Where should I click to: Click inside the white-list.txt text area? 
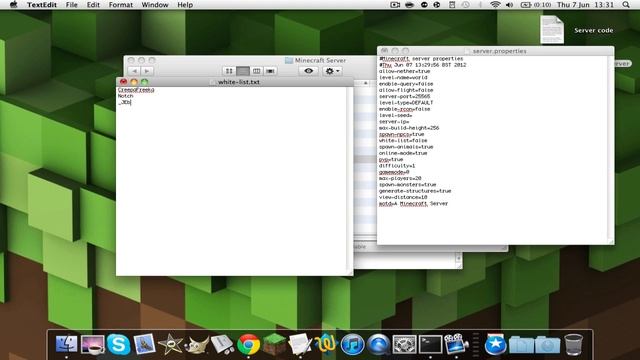(x=232, y=181)
